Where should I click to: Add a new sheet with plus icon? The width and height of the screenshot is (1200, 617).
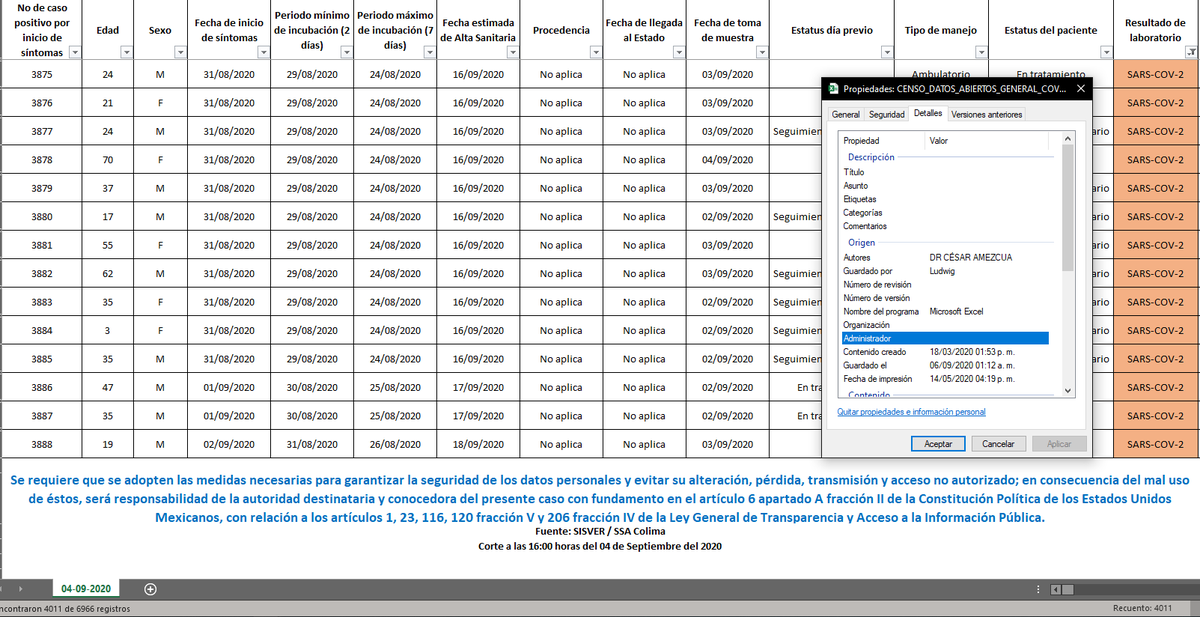pyautogui.click(x=149, y=589)
